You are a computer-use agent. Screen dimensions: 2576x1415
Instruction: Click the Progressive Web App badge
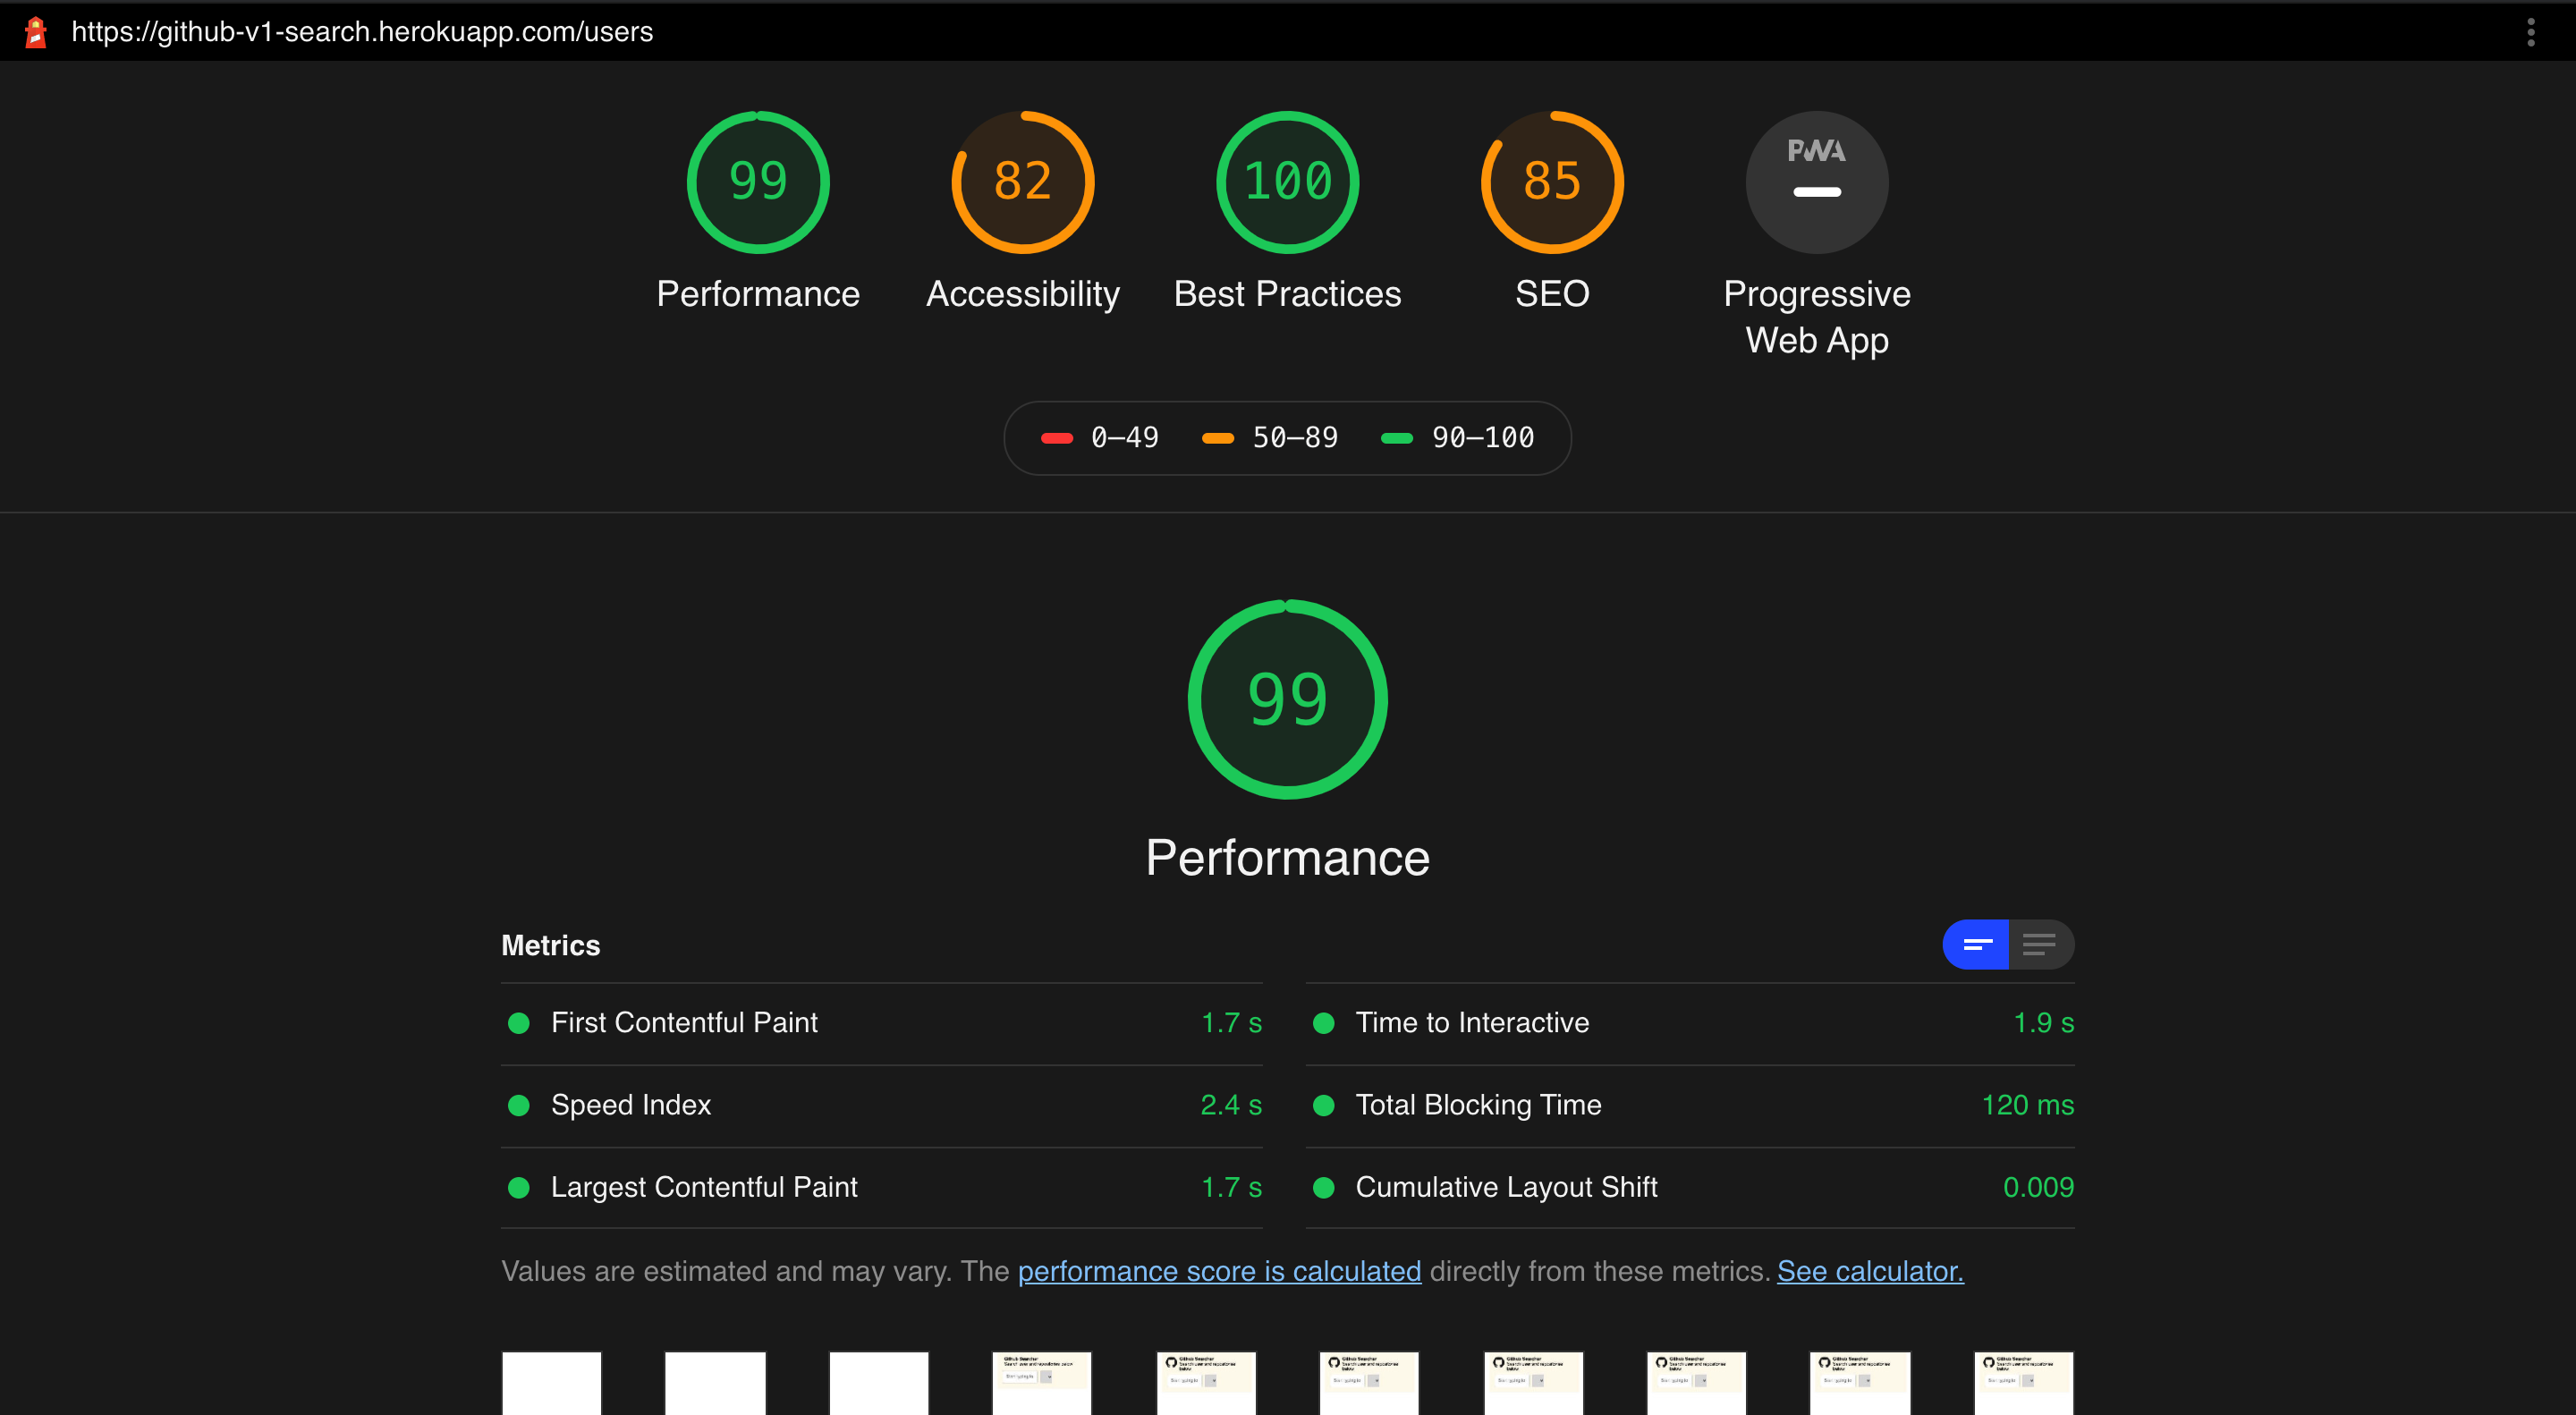pos(1816,182)
